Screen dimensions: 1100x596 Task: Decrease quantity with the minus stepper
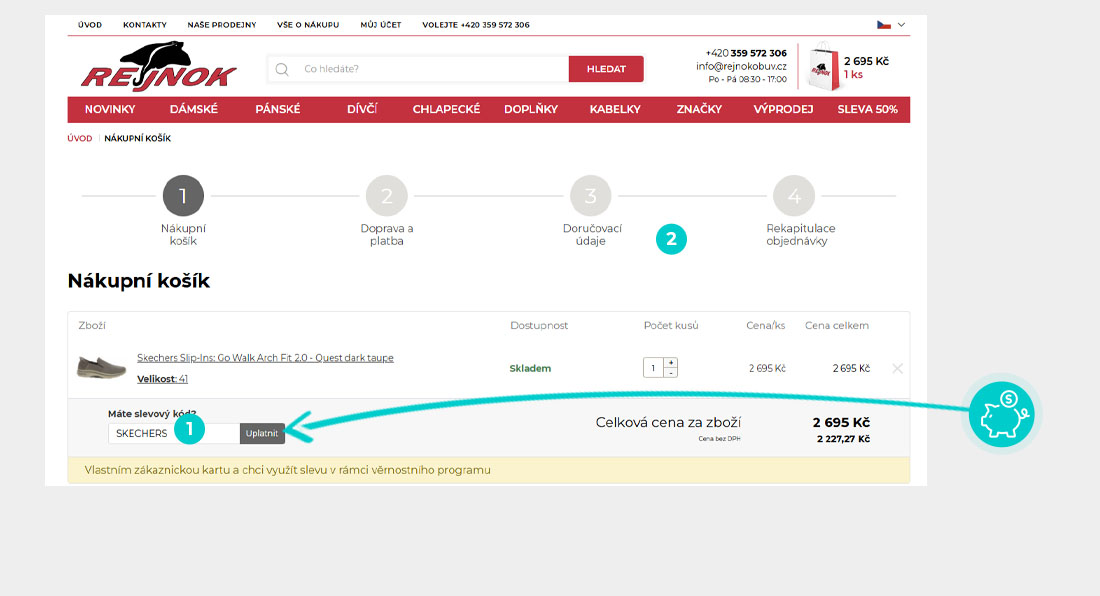point(670,373)
